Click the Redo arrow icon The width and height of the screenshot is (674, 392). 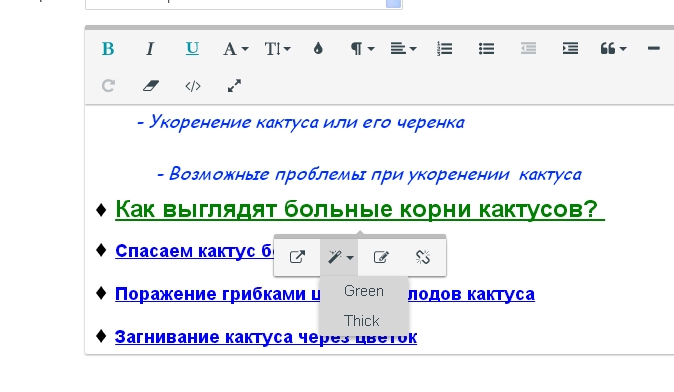108,86
